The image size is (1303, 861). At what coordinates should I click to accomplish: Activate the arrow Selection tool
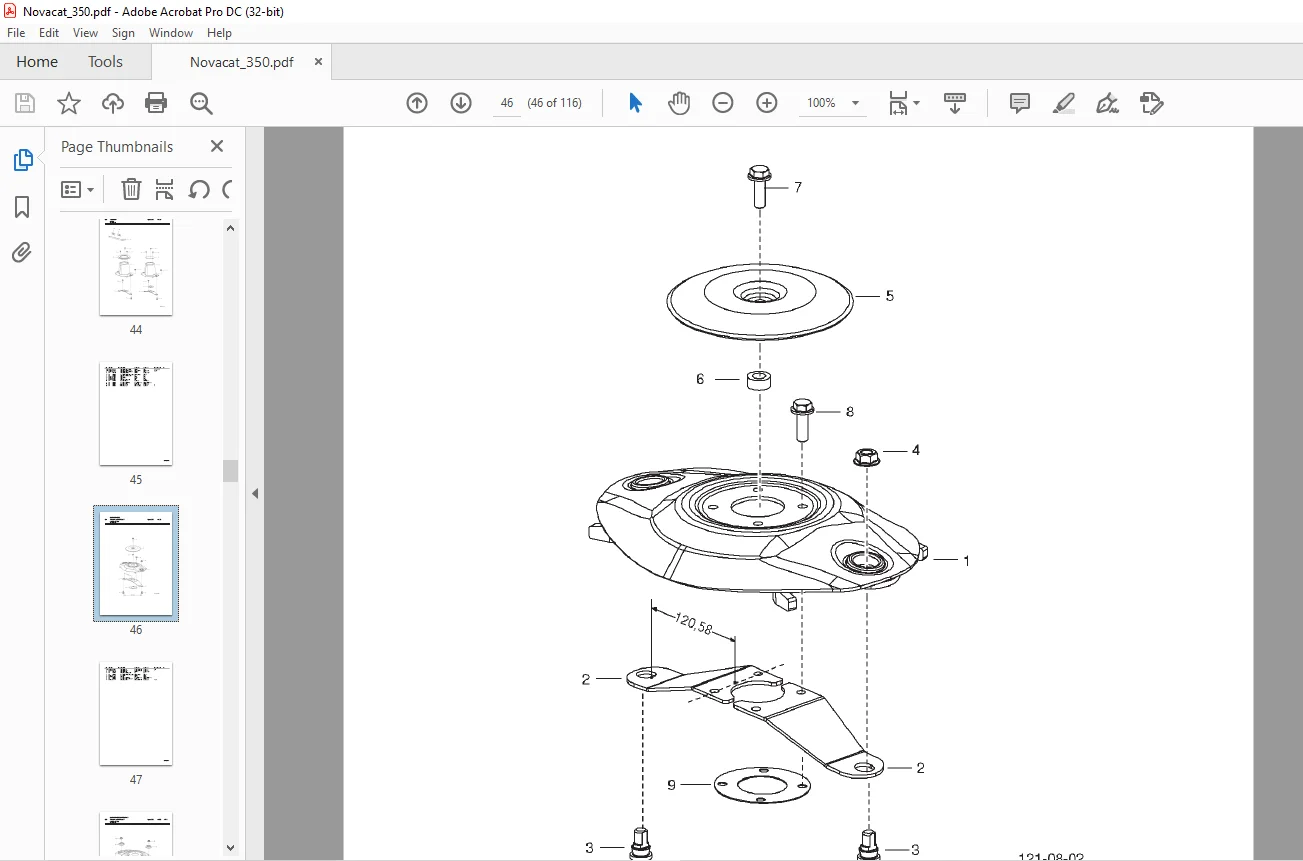(x=635, y=103)
